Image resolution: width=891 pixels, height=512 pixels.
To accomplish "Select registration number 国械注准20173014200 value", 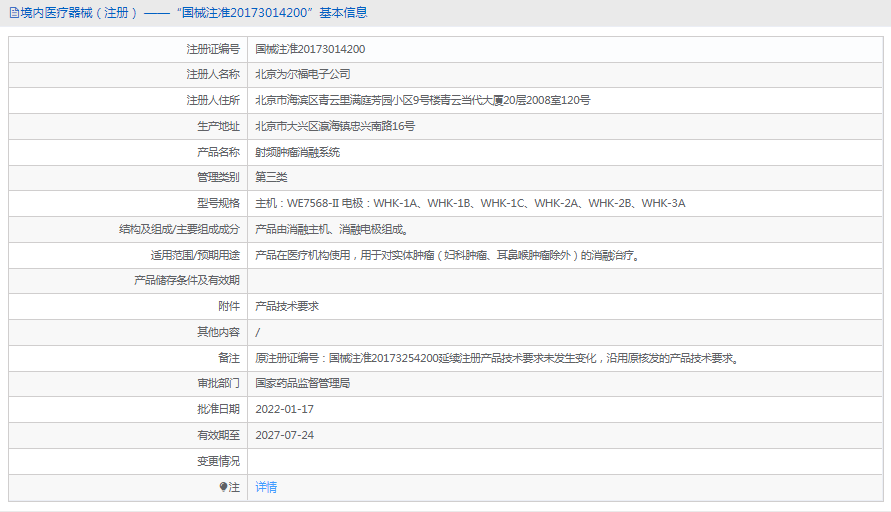I will coord(310,49).
